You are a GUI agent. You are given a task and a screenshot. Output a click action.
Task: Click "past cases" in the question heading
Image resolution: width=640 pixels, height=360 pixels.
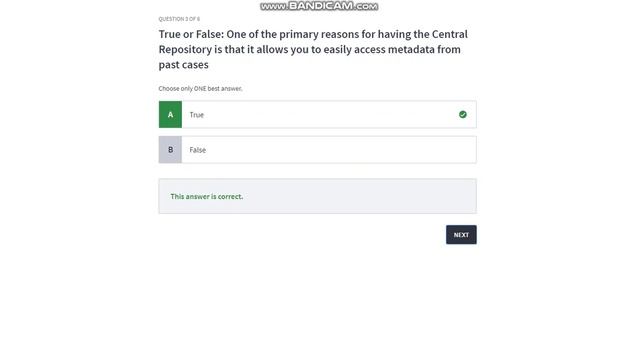click(184, 65)
